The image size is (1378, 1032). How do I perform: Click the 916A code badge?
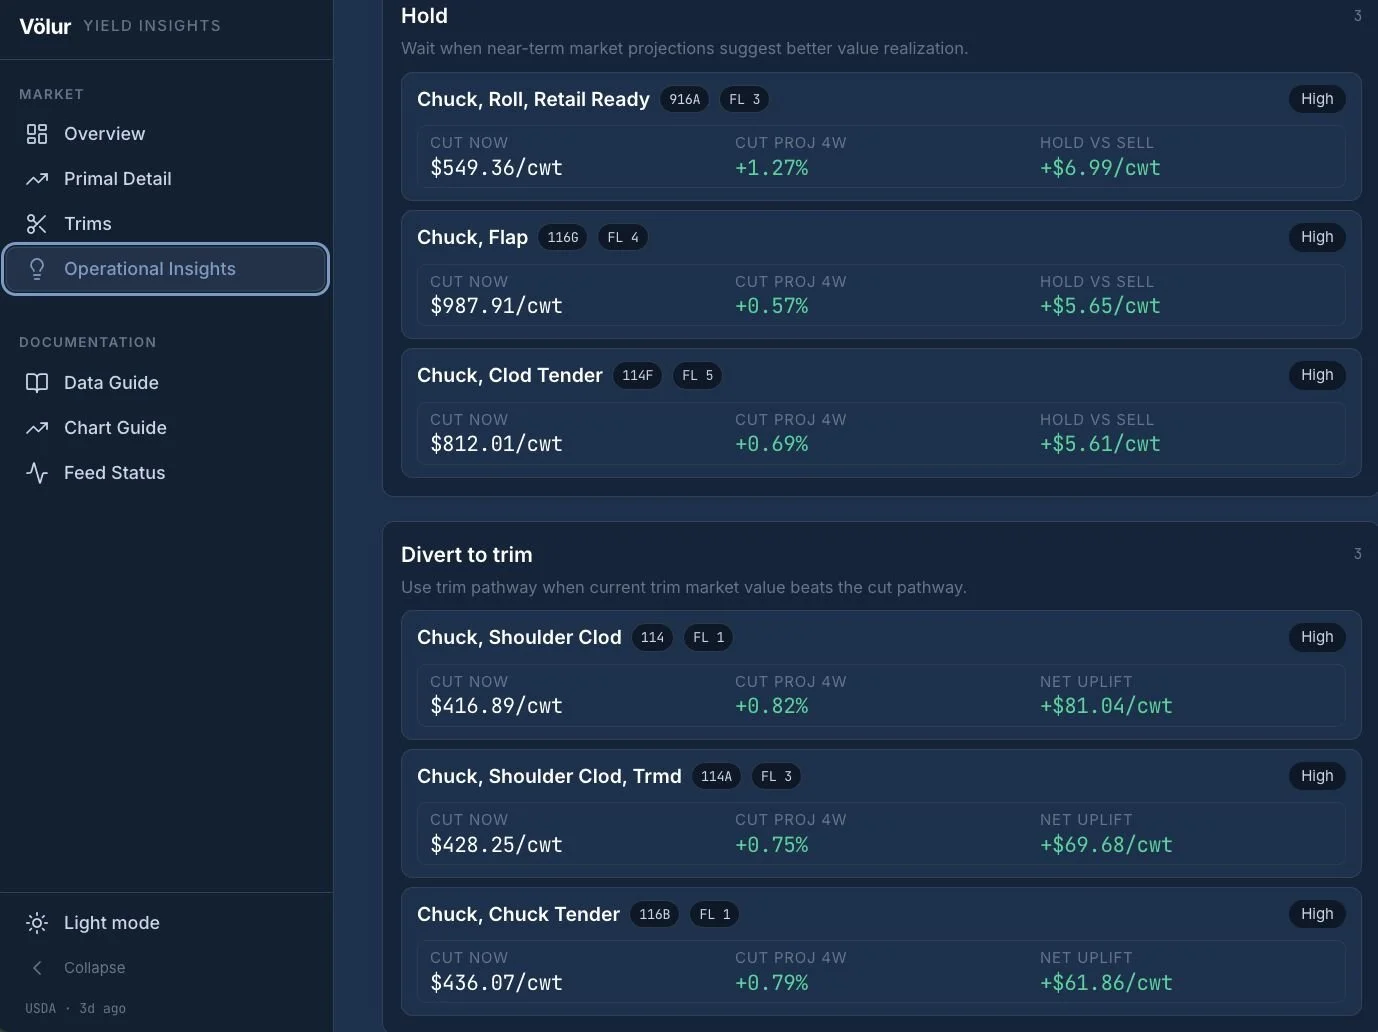coord(685,99)
